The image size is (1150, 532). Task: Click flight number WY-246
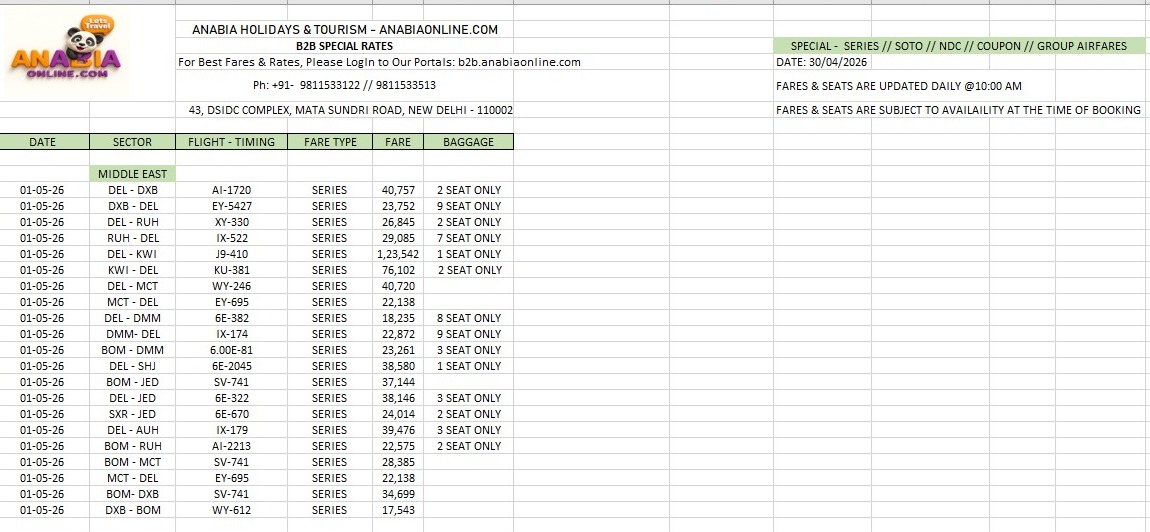point(231,286)
